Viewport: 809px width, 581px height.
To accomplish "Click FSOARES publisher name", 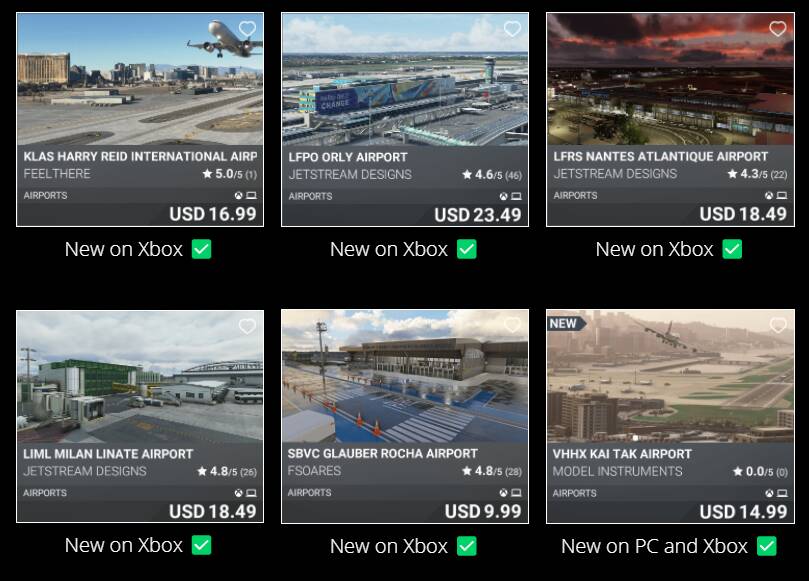I will 315,471.
